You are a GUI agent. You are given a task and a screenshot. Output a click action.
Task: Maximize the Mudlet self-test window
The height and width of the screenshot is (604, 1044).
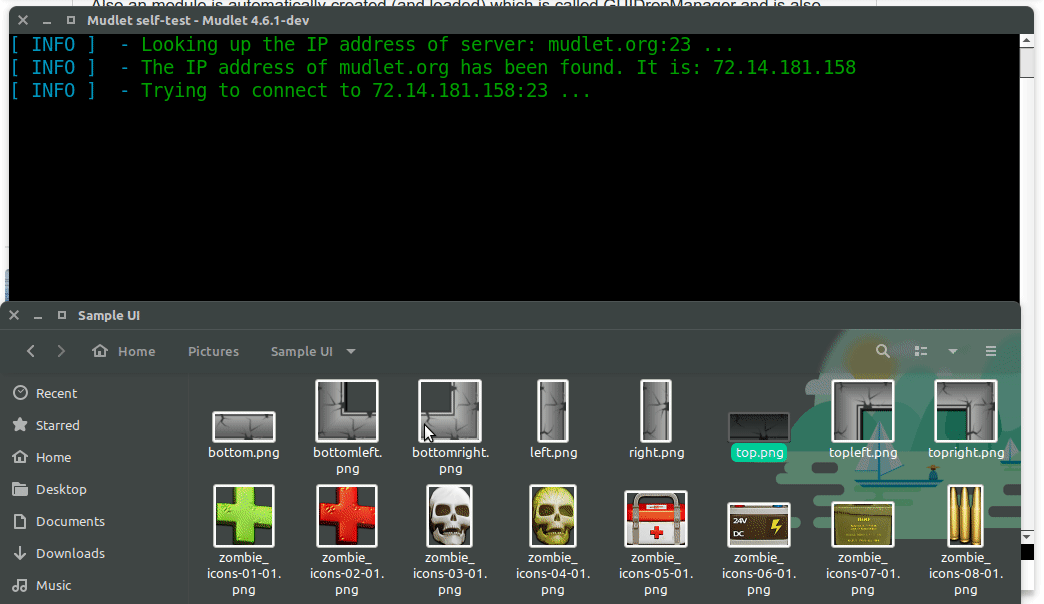point(71,20)
